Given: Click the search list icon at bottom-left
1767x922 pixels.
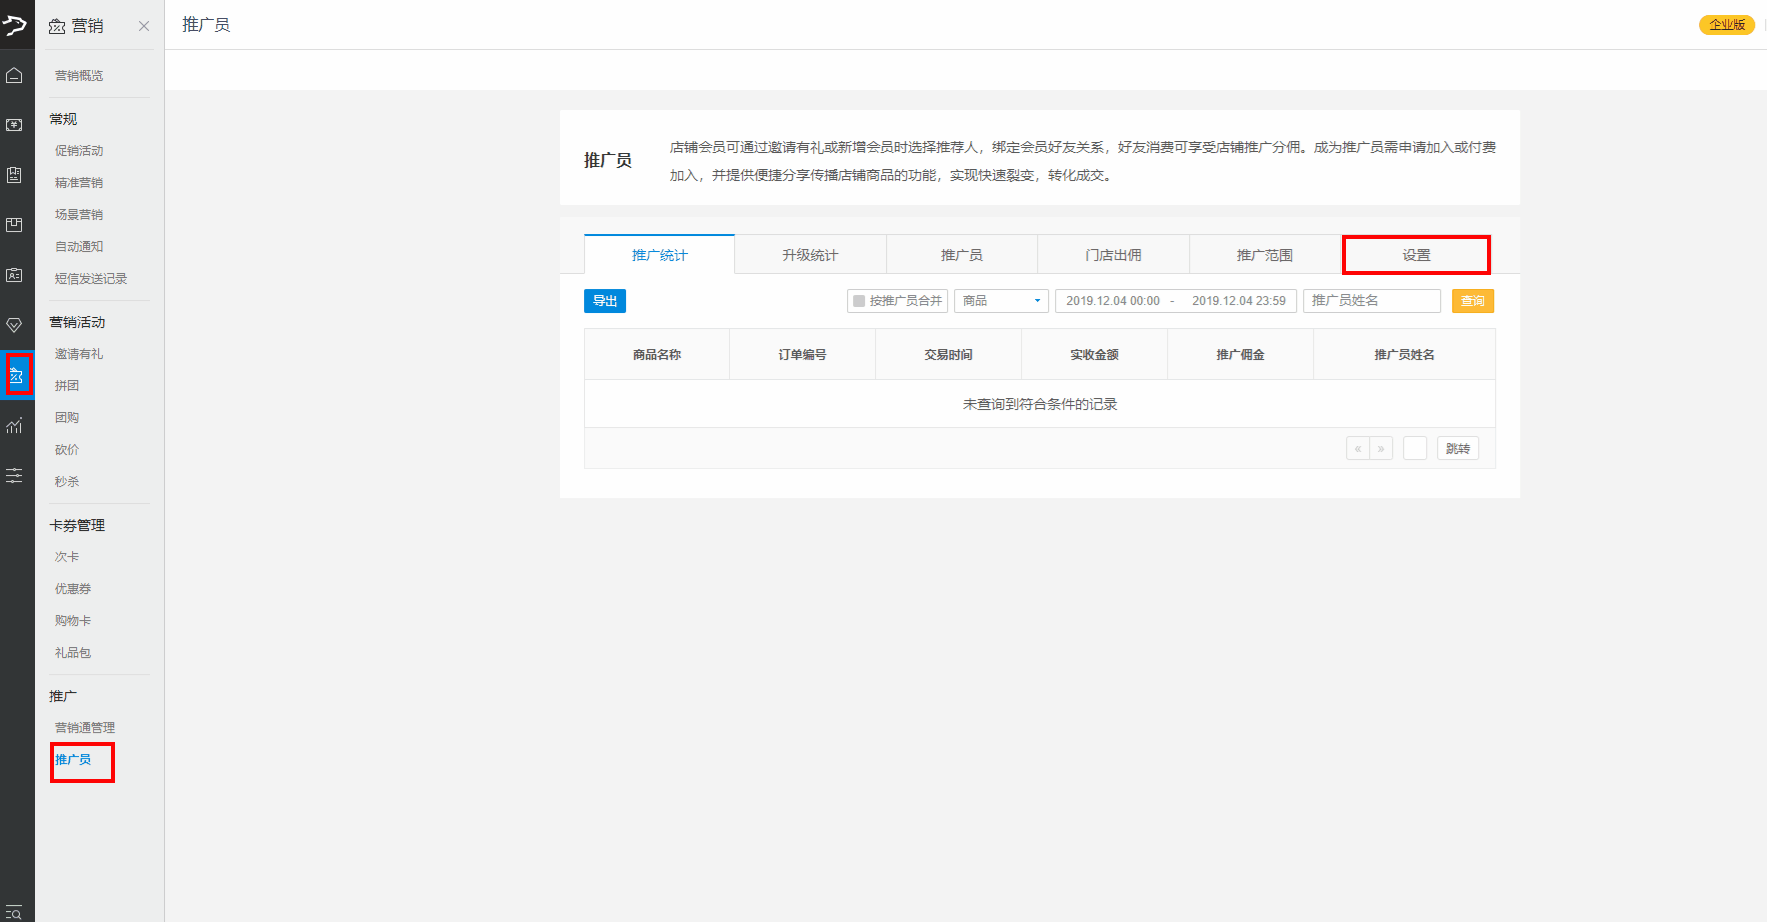Looking at the screenshot, I should click(15, 911).
